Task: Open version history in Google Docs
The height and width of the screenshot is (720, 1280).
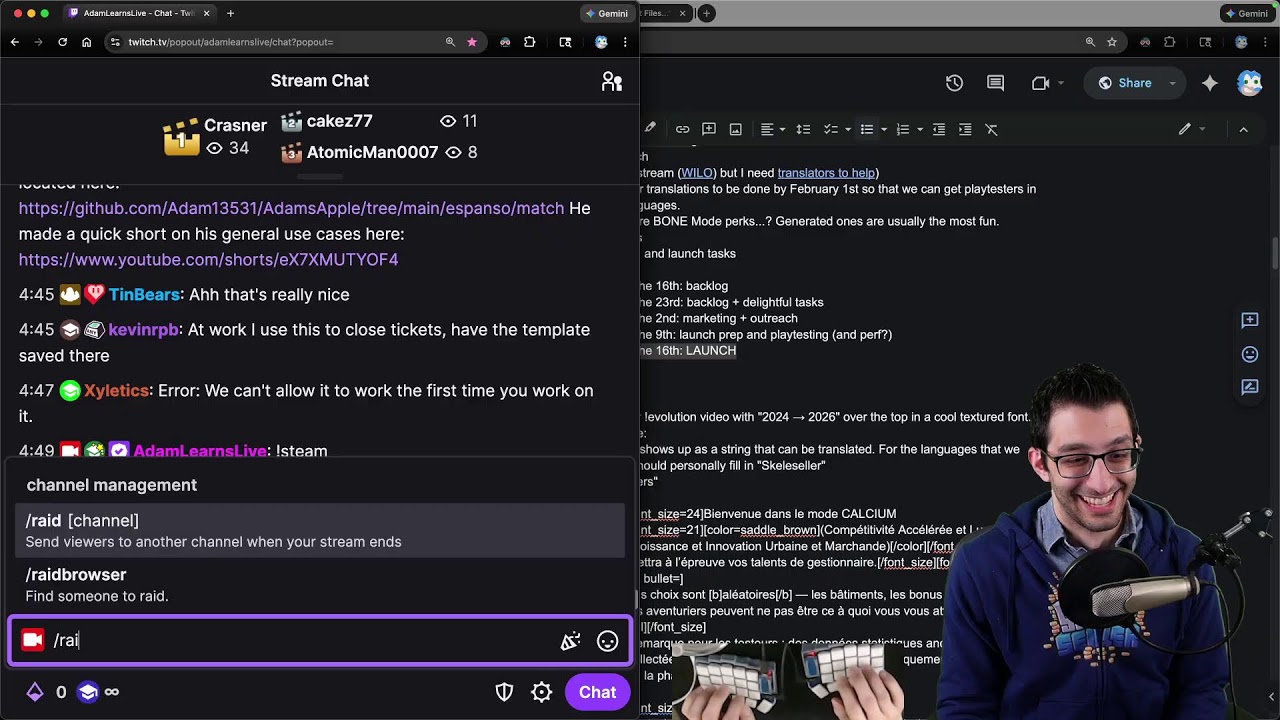Action: point(954,83)
